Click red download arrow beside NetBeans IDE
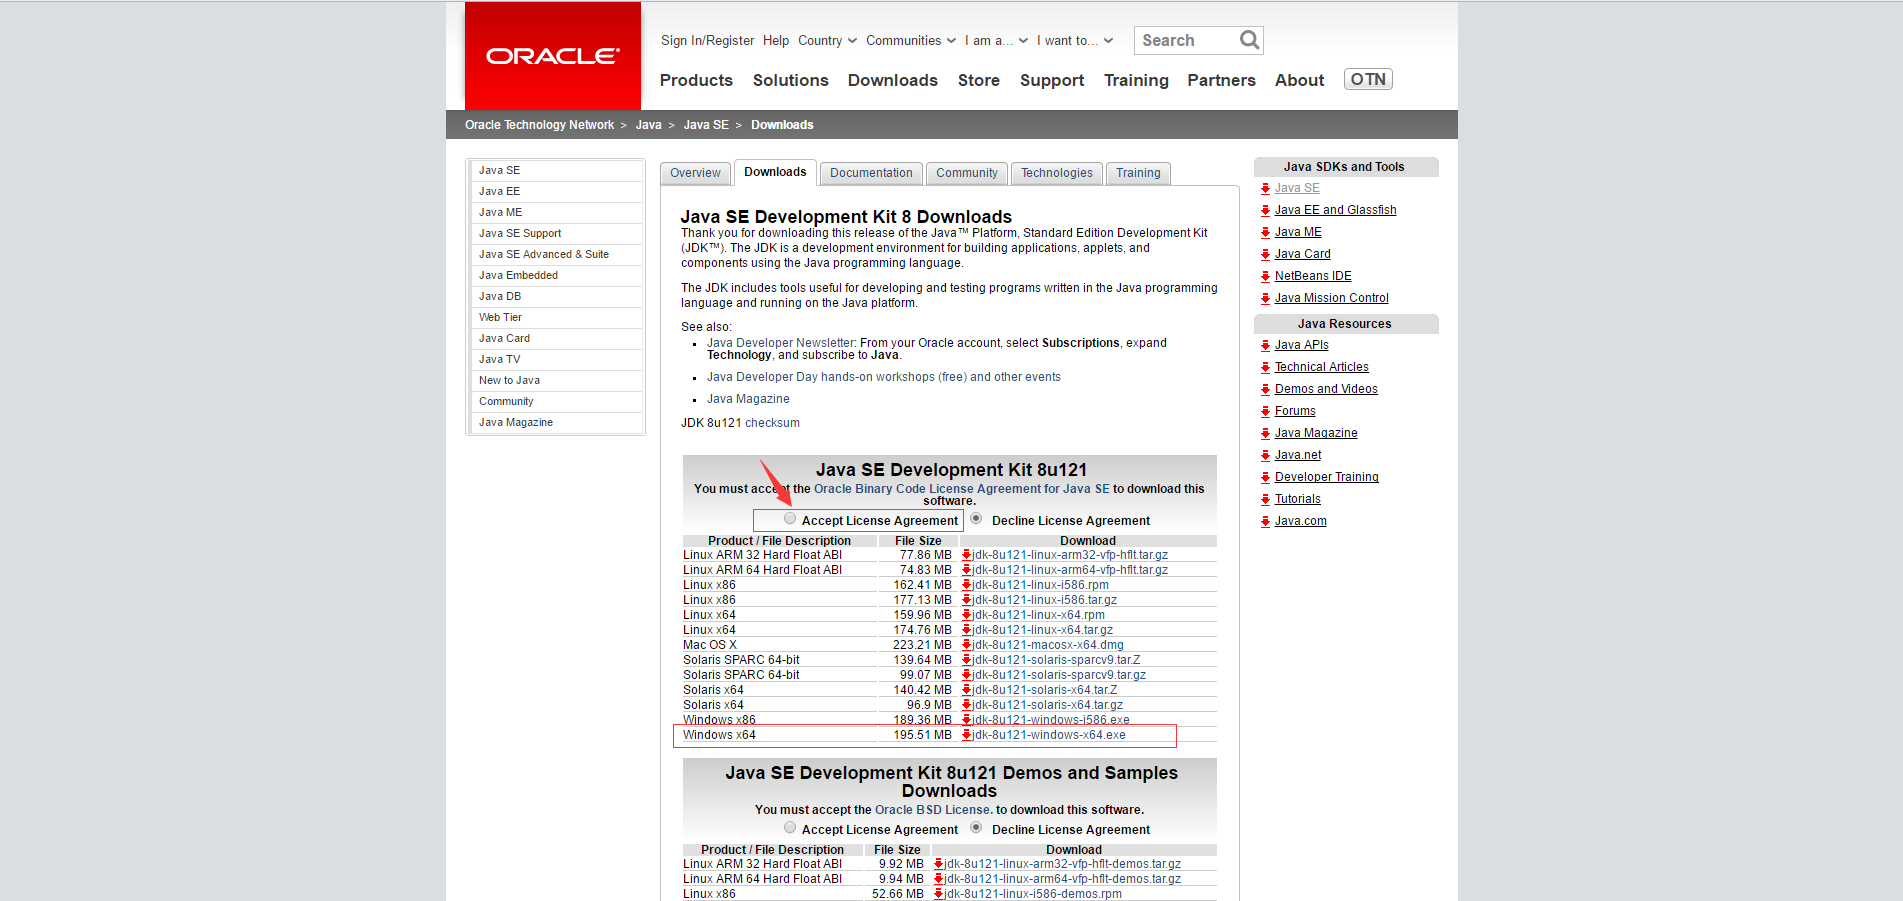 [x=1266, y=276]
